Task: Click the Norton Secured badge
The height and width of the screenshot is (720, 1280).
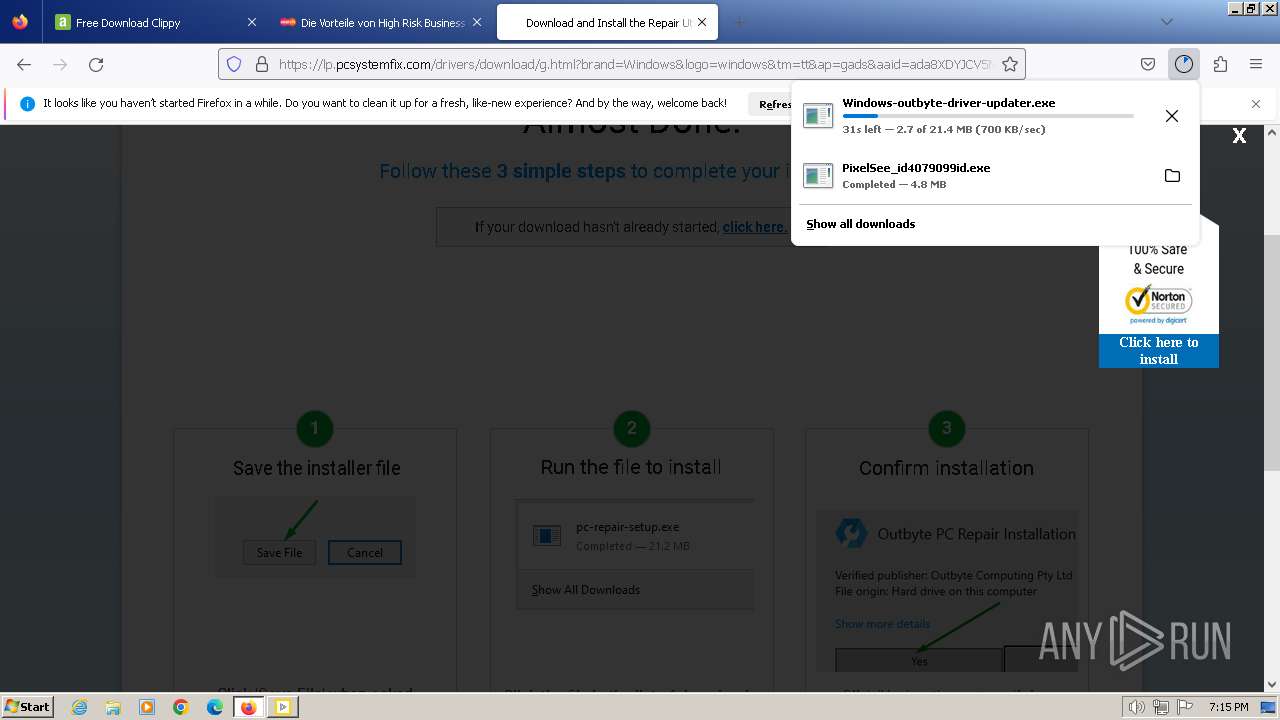Action: (1159, 305)
